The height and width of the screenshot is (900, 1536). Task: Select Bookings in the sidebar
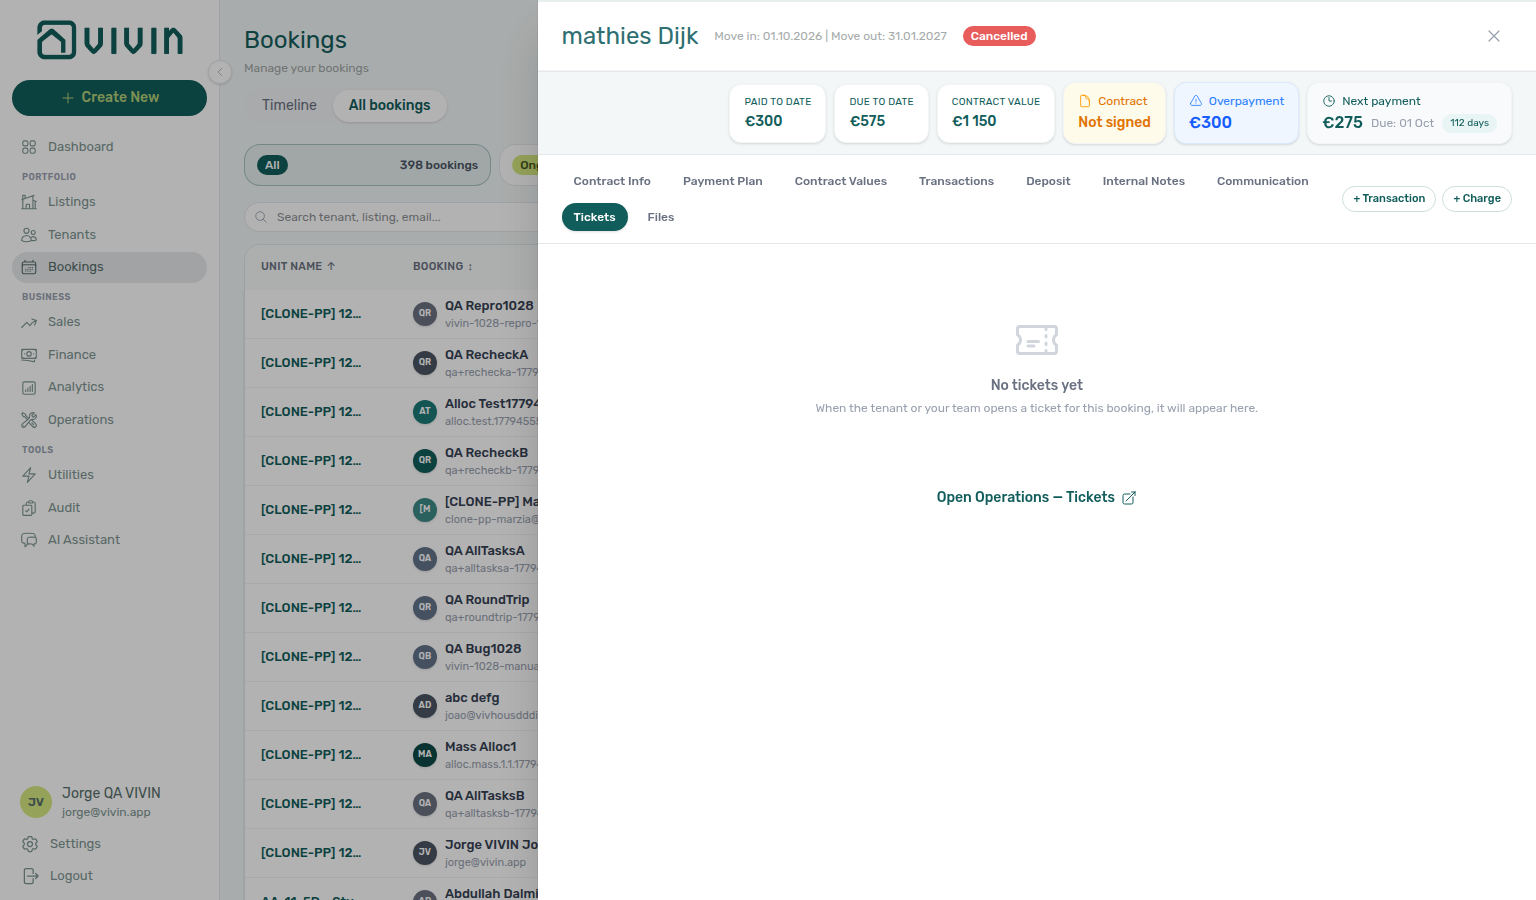(109, 267)
